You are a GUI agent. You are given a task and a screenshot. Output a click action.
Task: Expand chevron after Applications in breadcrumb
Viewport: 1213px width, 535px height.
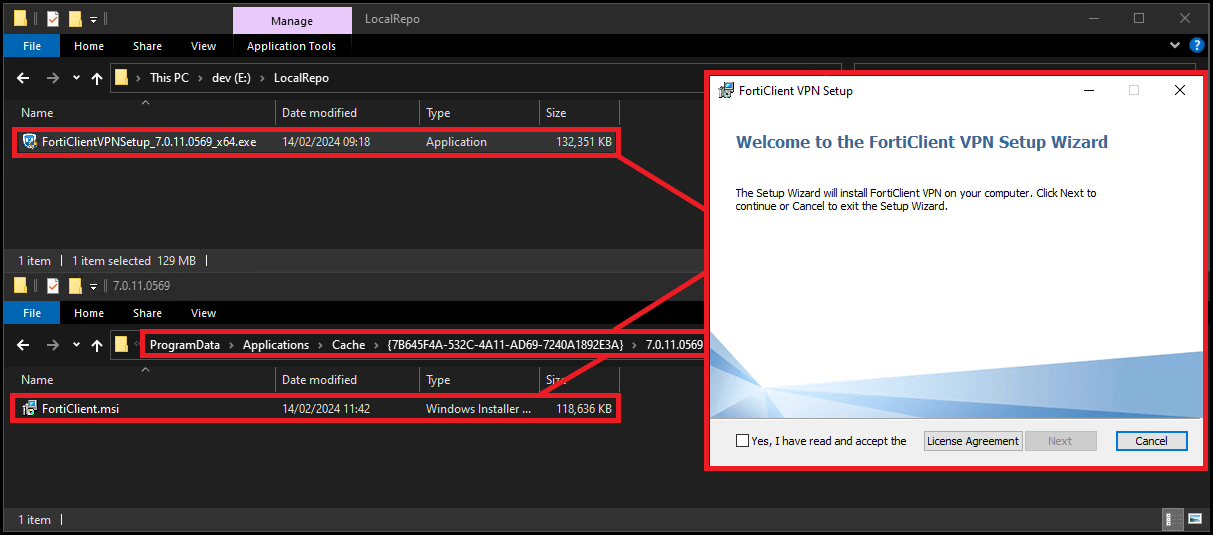click(321, 345)
